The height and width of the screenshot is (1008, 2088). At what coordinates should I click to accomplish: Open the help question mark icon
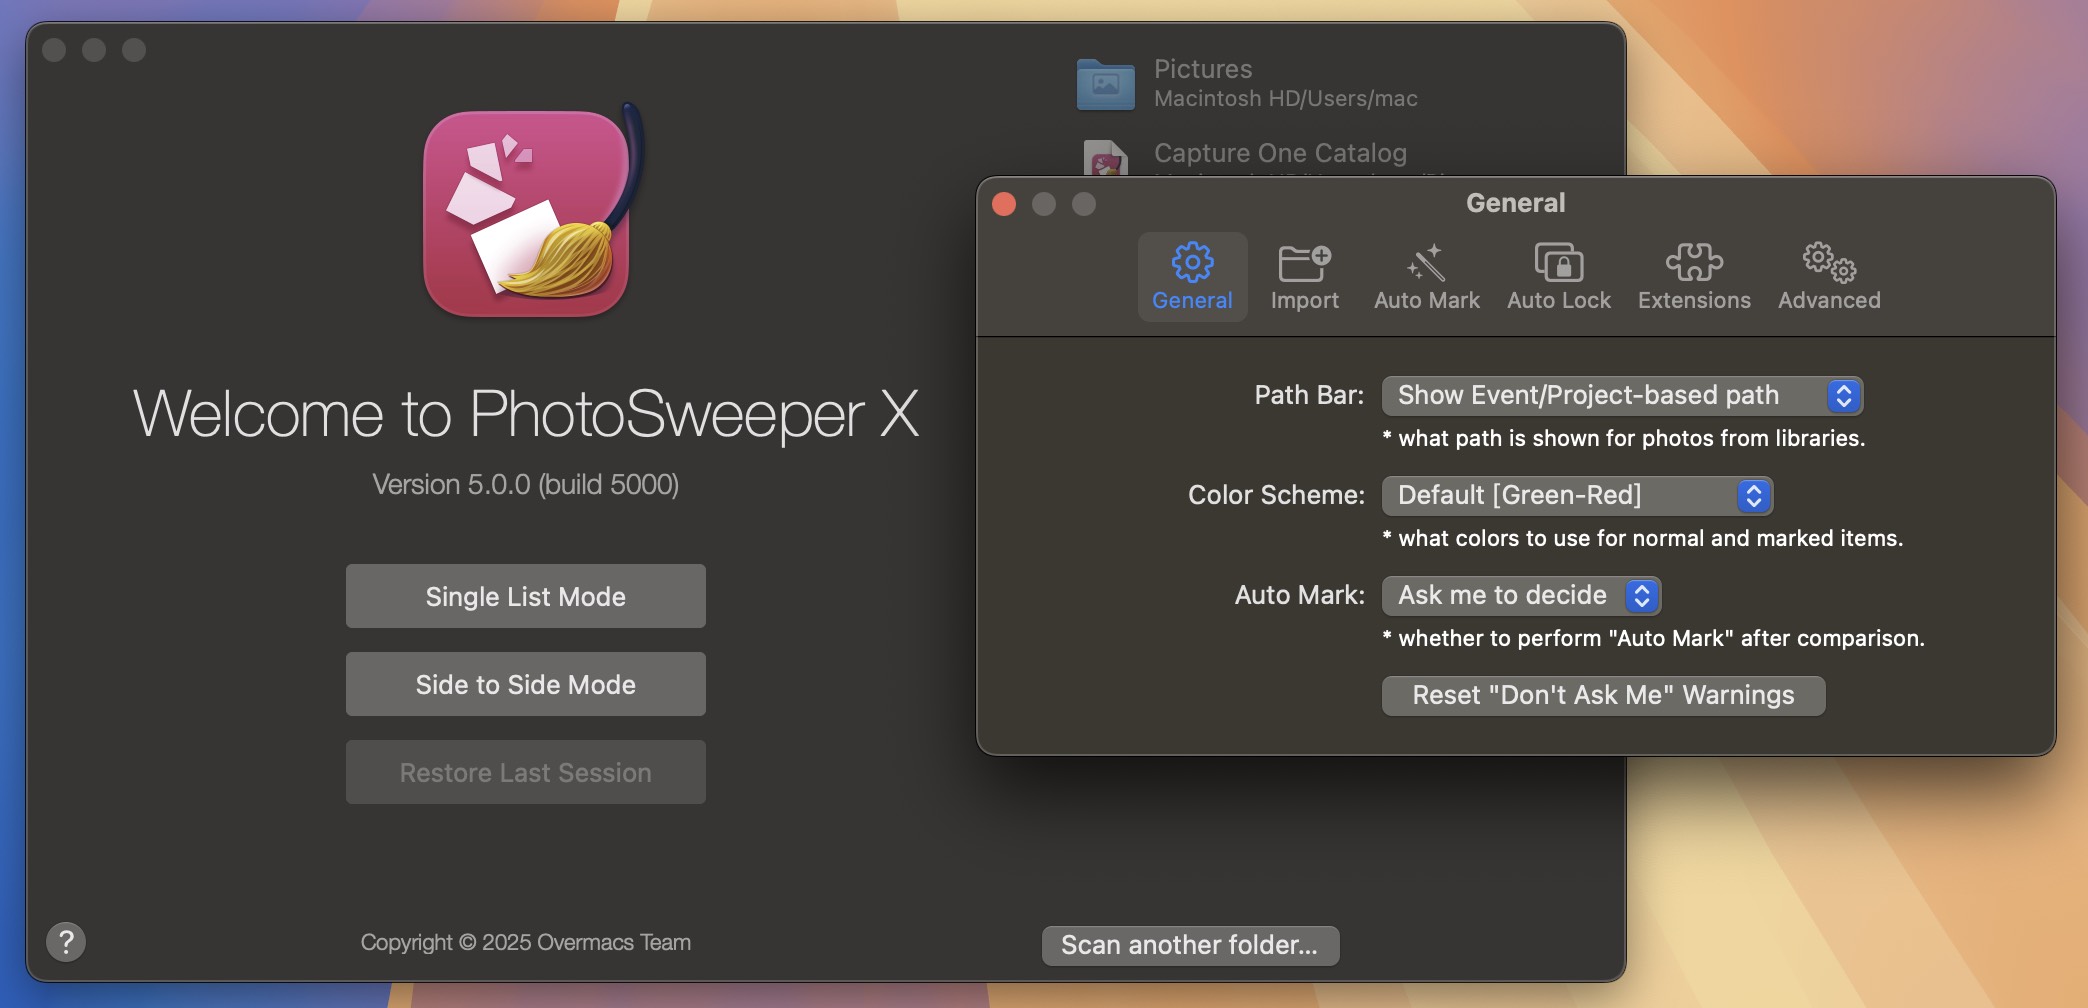click(66, 940)
